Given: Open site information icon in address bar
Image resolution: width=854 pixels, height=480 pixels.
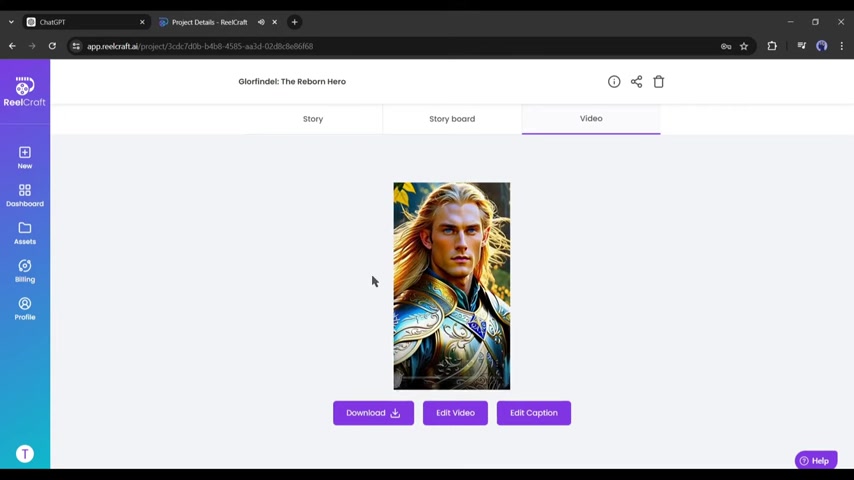Looking at the screenshot, I should [x=76, y=46].
